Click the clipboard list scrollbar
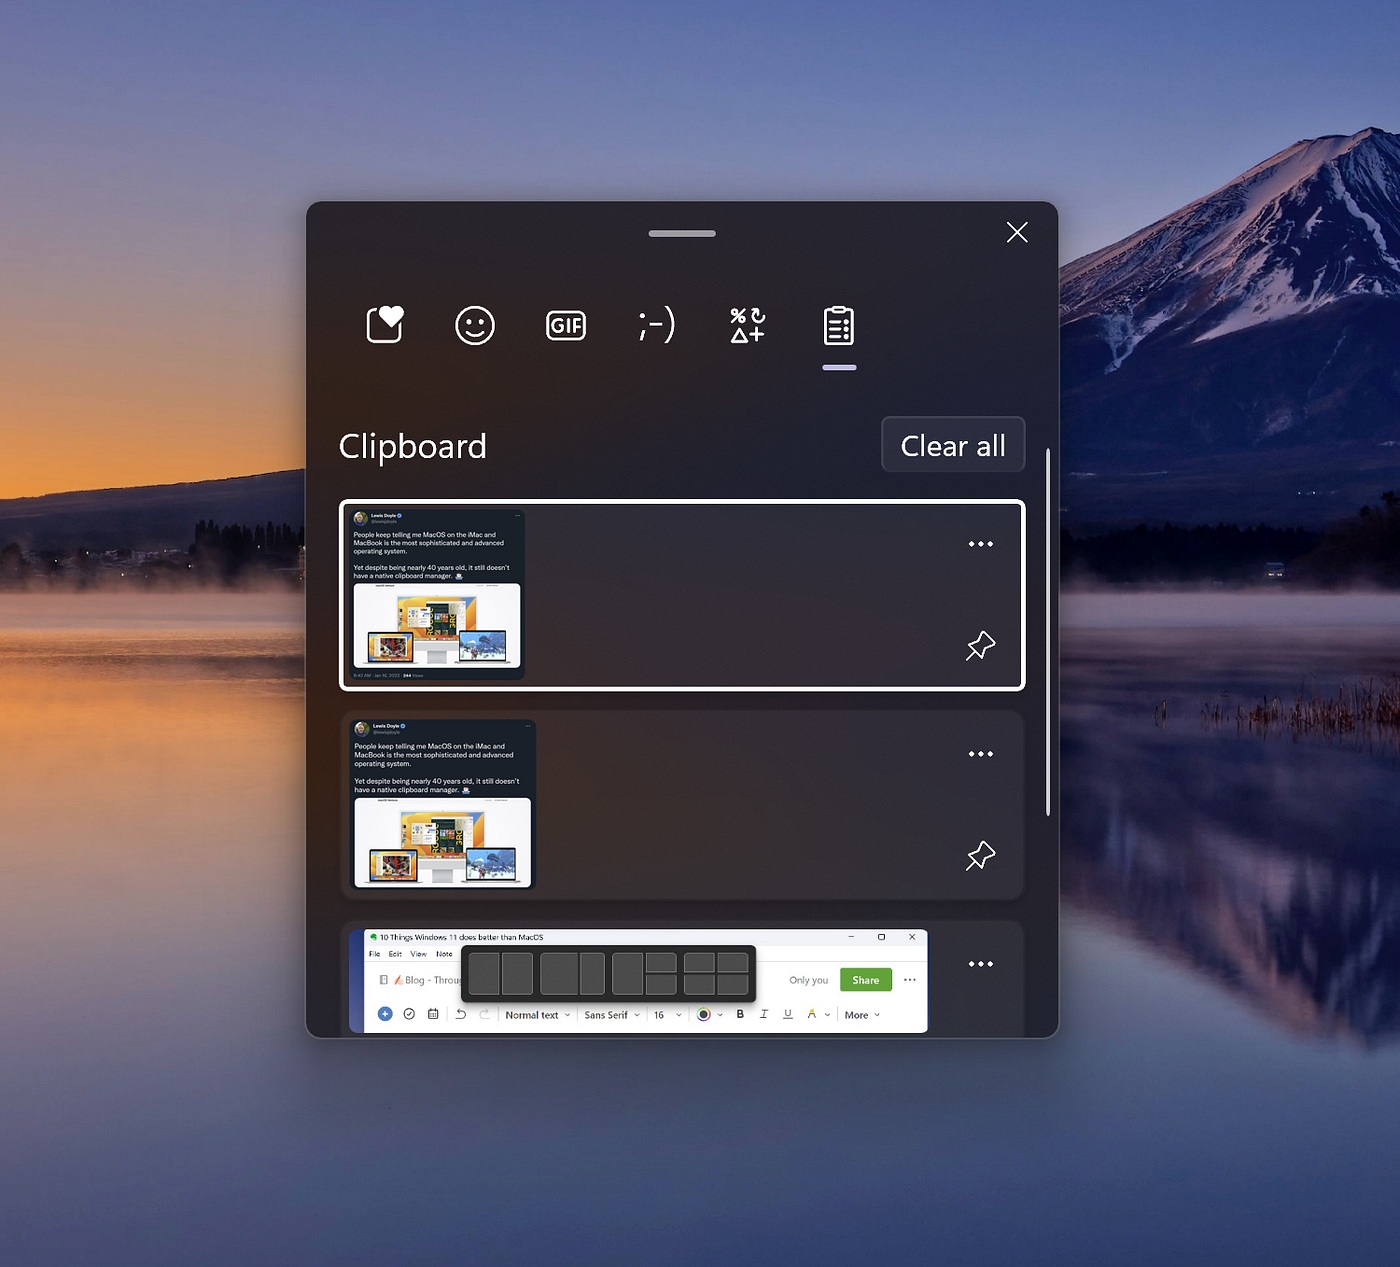The image size is (1400, 1267). point(1048,632)
